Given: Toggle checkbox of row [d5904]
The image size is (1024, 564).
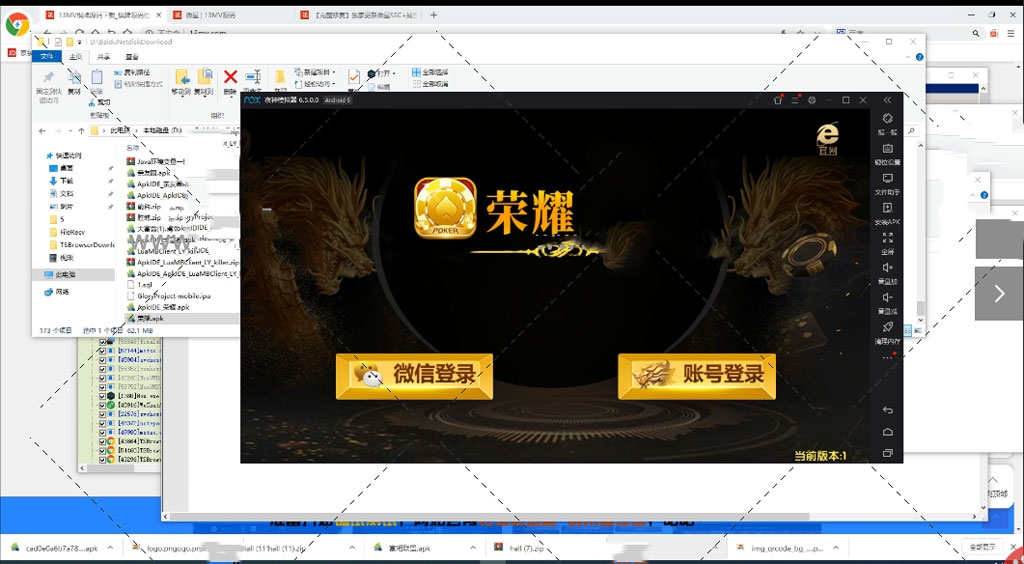Looking at the screenshot, I should [102, 360].
